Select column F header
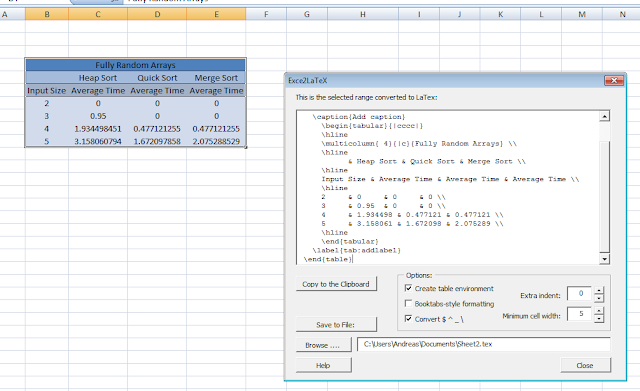 266,14
